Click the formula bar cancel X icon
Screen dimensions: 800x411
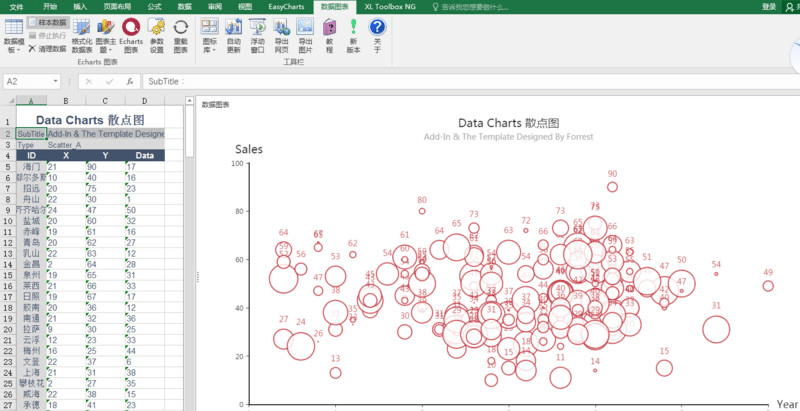(89, 82)
